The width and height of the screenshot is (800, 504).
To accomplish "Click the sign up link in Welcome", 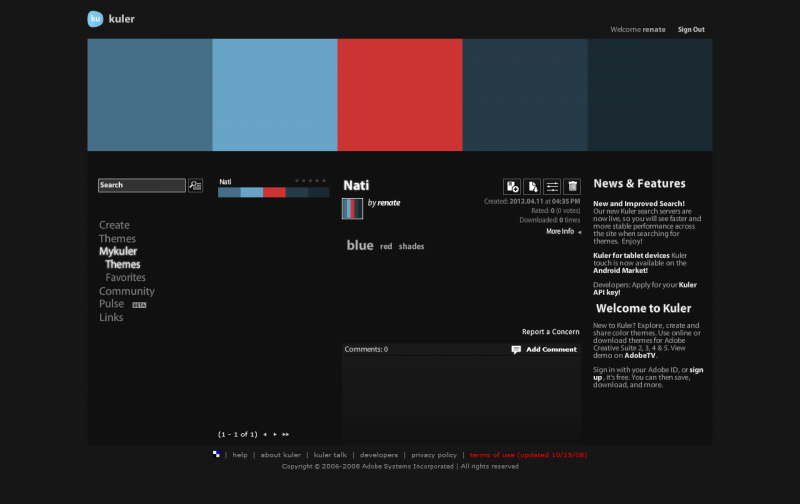I will tap(696, 370).
